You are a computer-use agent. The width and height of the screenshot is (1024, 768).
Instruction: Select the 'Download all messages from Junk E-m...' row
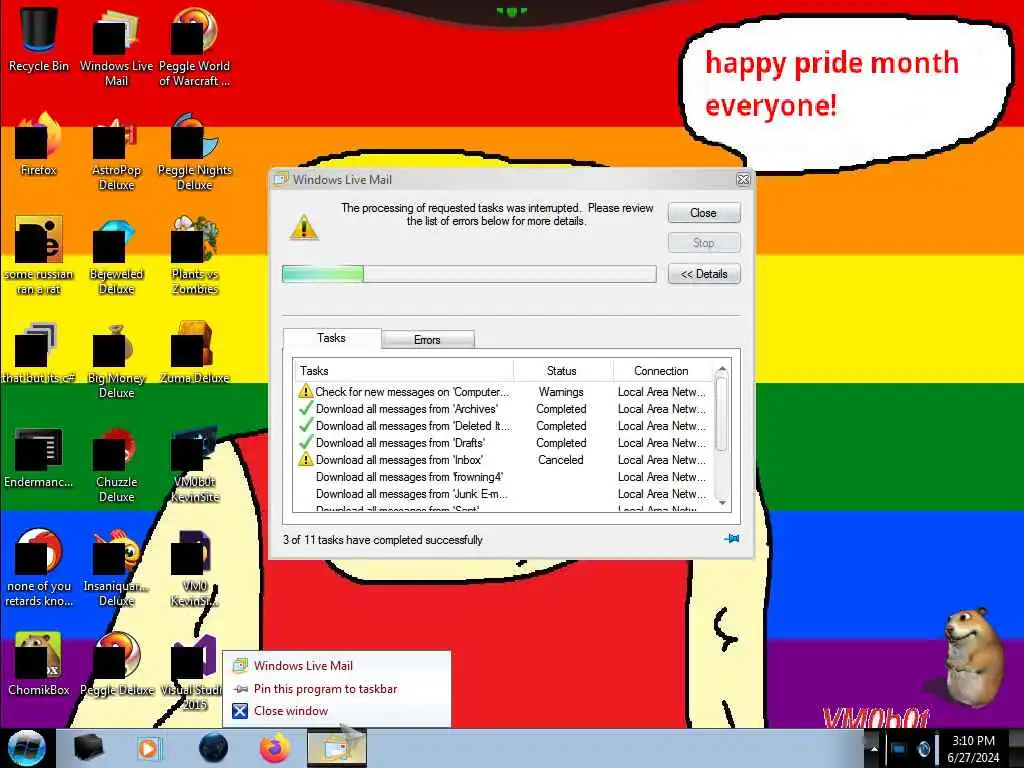(503, 494)
